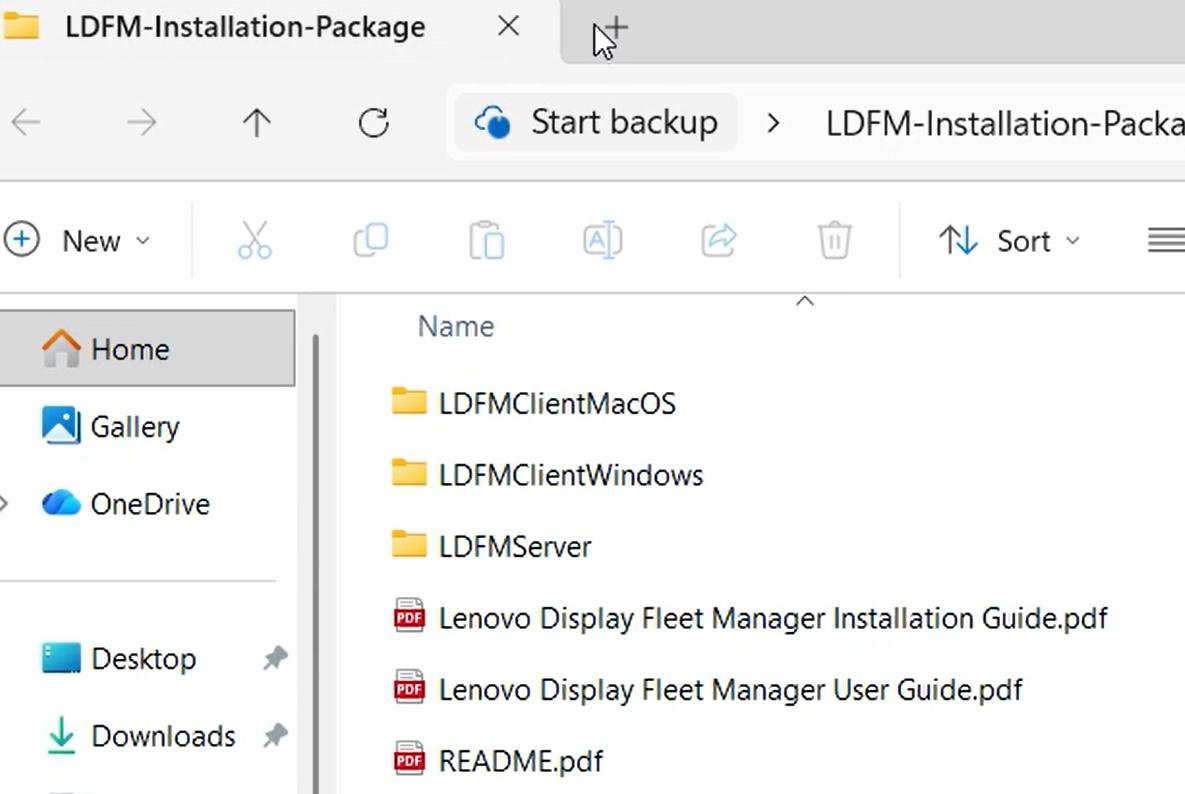Click the Paste clipboard icon
The image size is (1185, 794).
[x=487, y=240]
